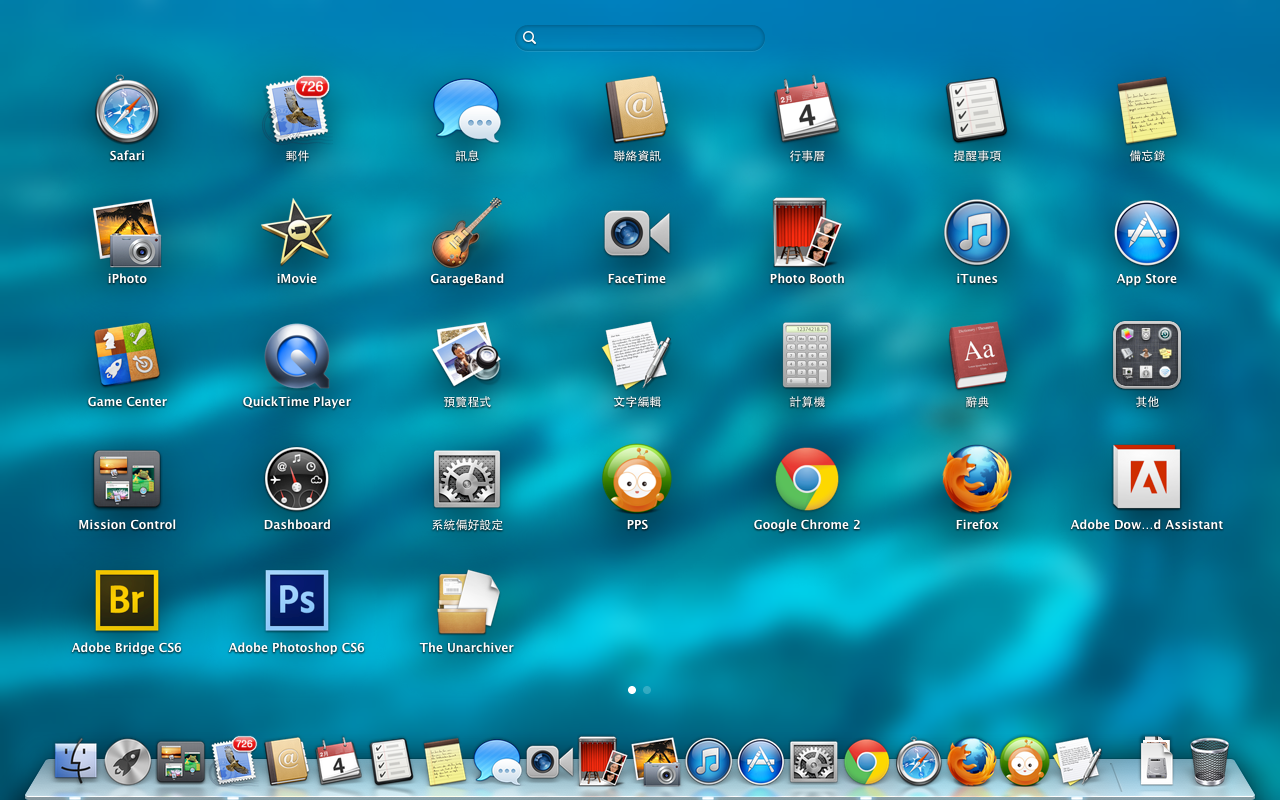
Task: Open Safari from the Dock
Action: point(919,762)
